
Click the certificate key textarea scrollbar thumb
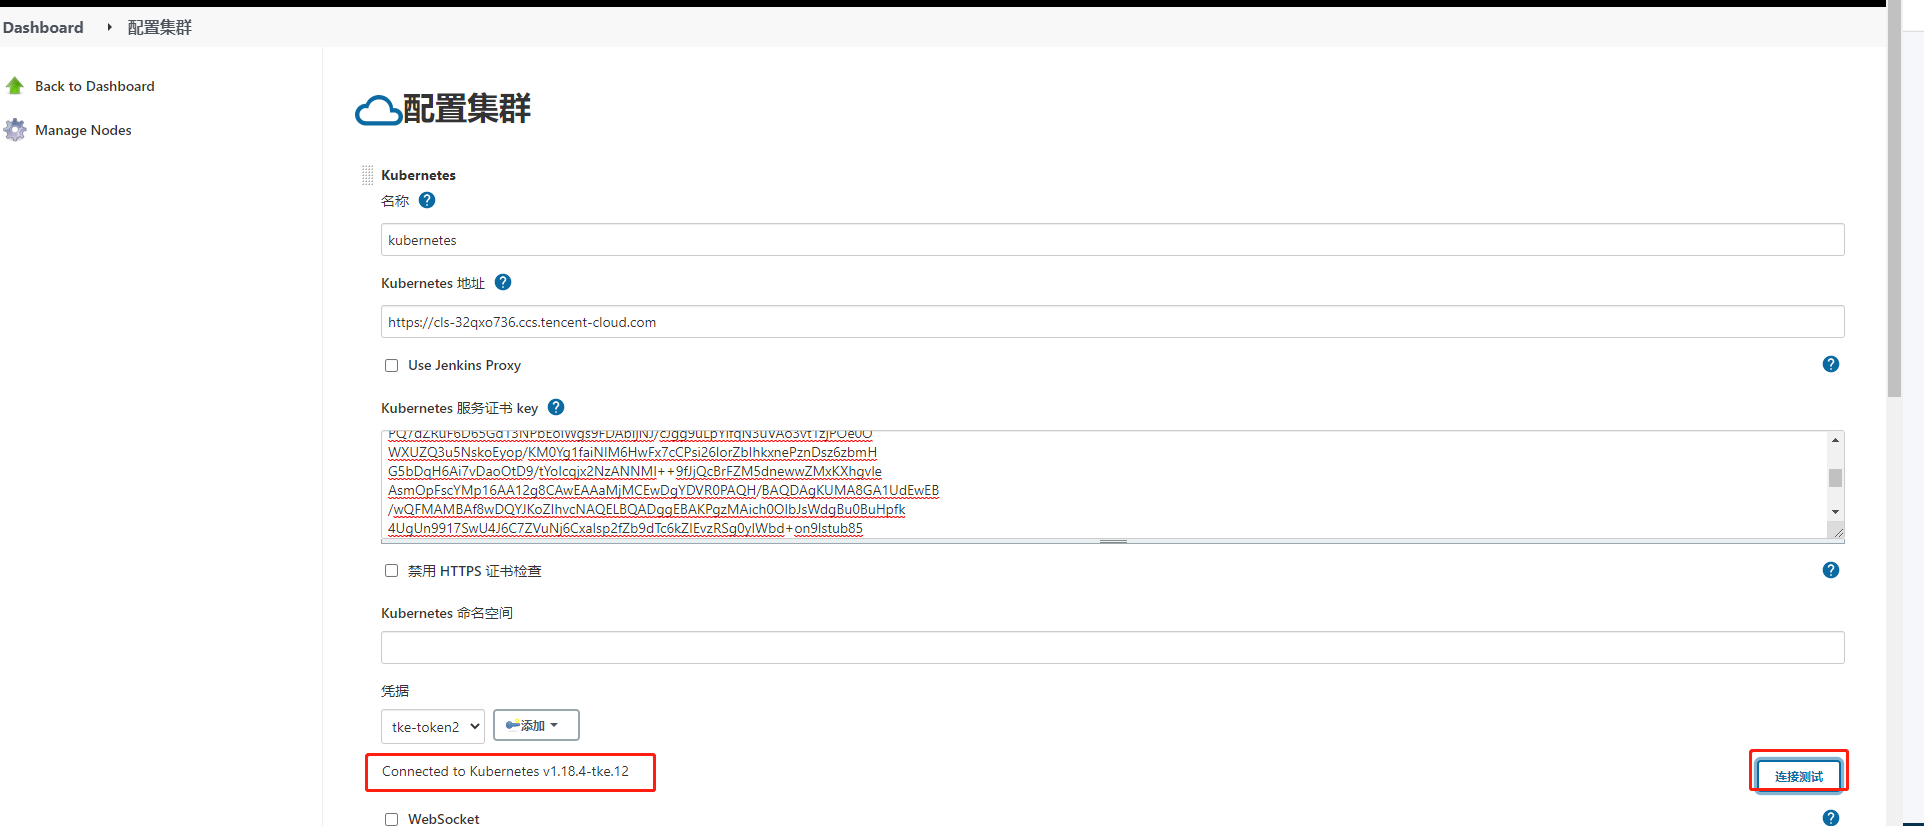[x=1835, y=478]
